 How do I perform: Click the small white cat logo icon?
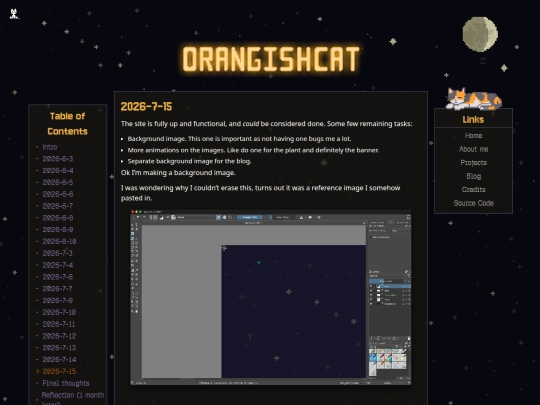[14, 14]
